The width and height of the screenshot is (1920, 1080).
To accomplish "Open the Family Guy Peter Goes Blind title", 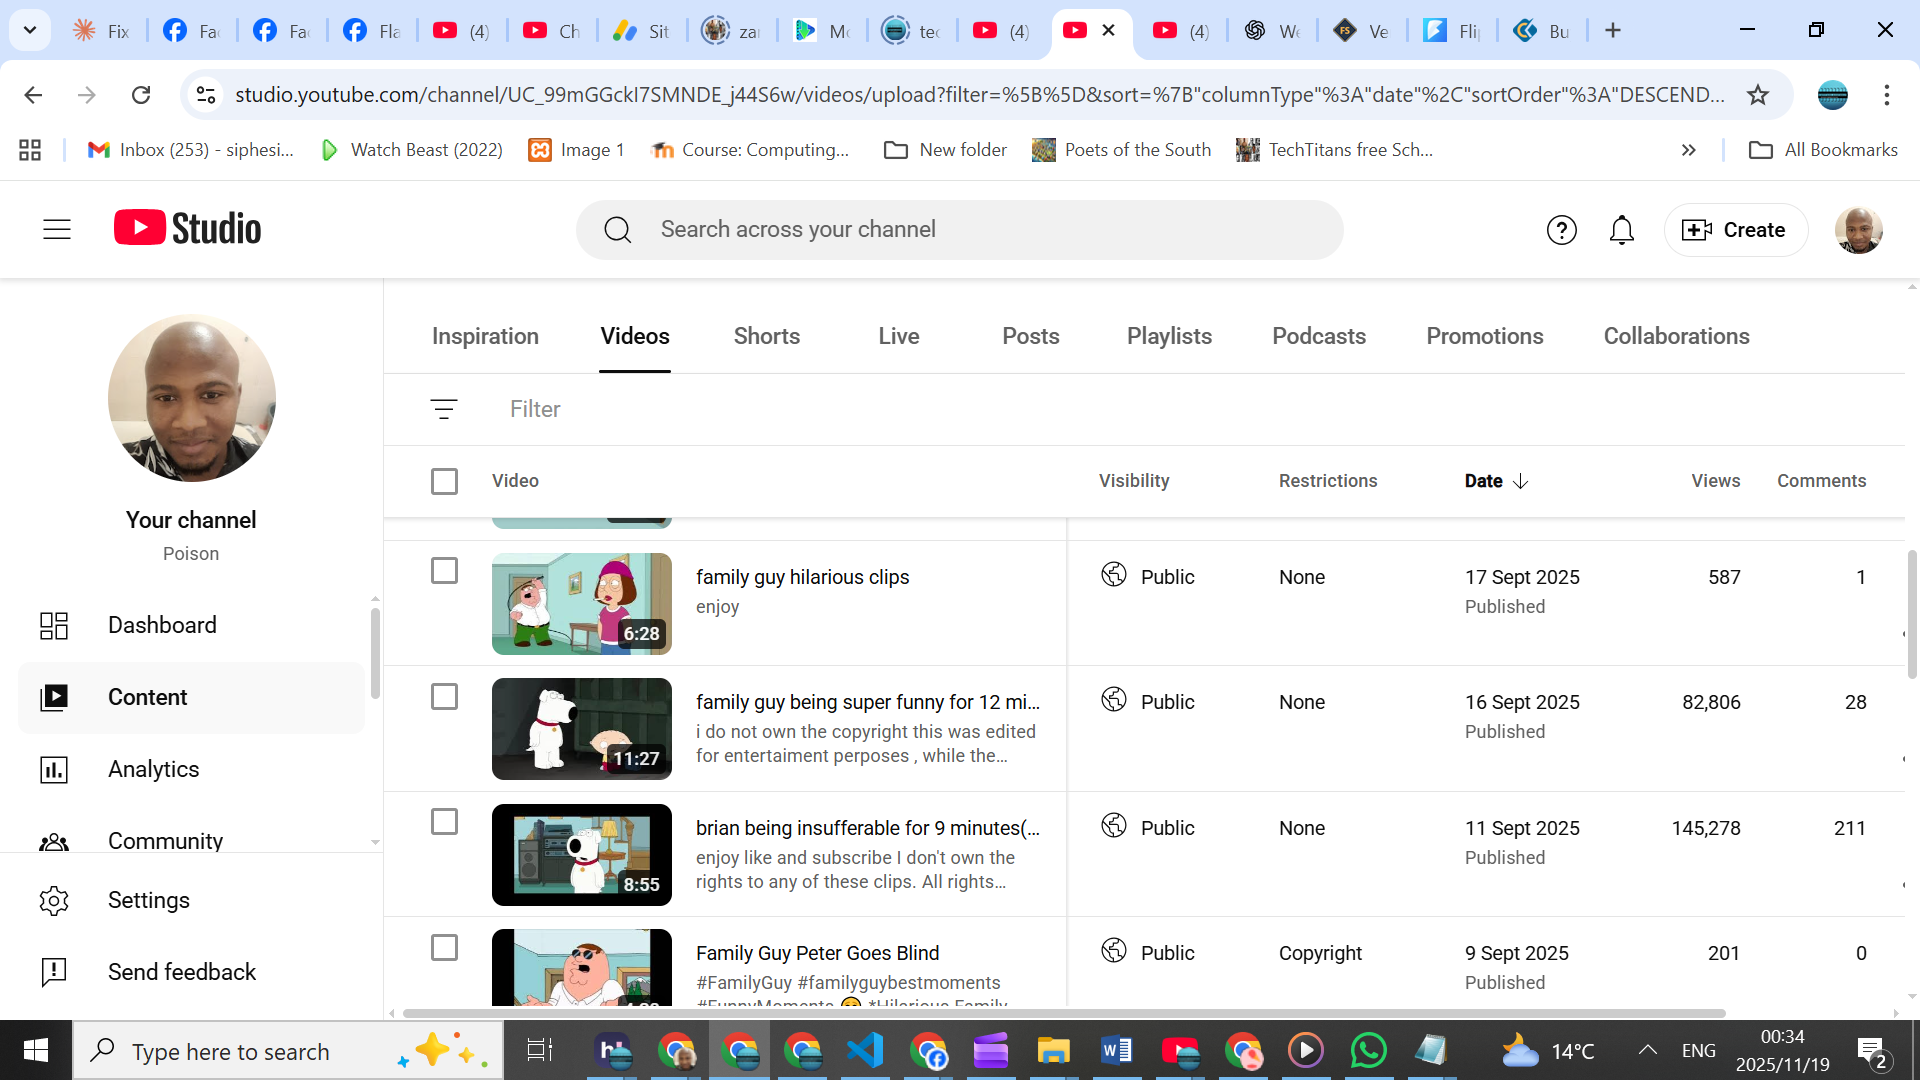I will tap(817, 953).
